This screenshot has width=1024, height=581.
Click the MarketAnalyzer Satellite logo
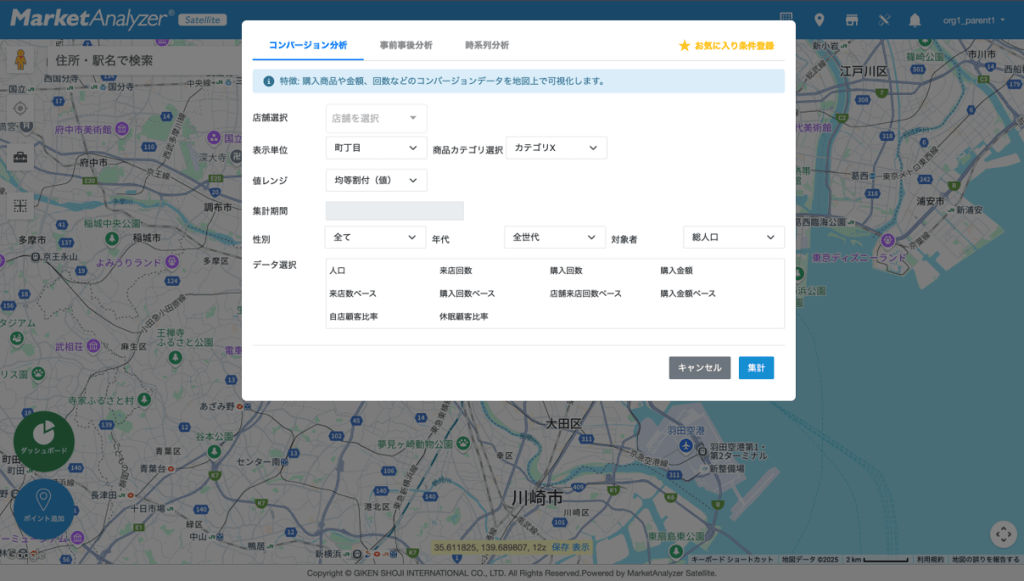point(118,19)
